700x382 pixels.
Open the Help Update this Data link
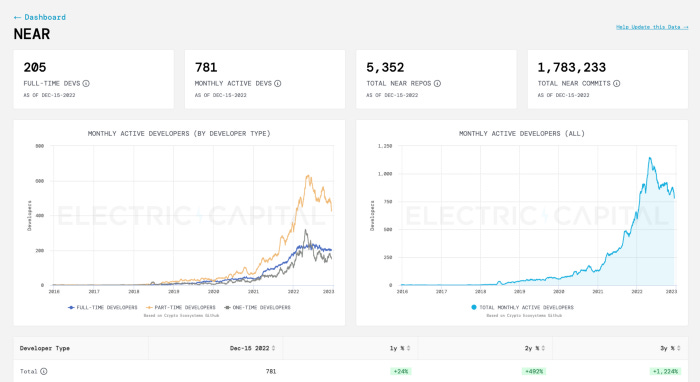pos(652,27)
